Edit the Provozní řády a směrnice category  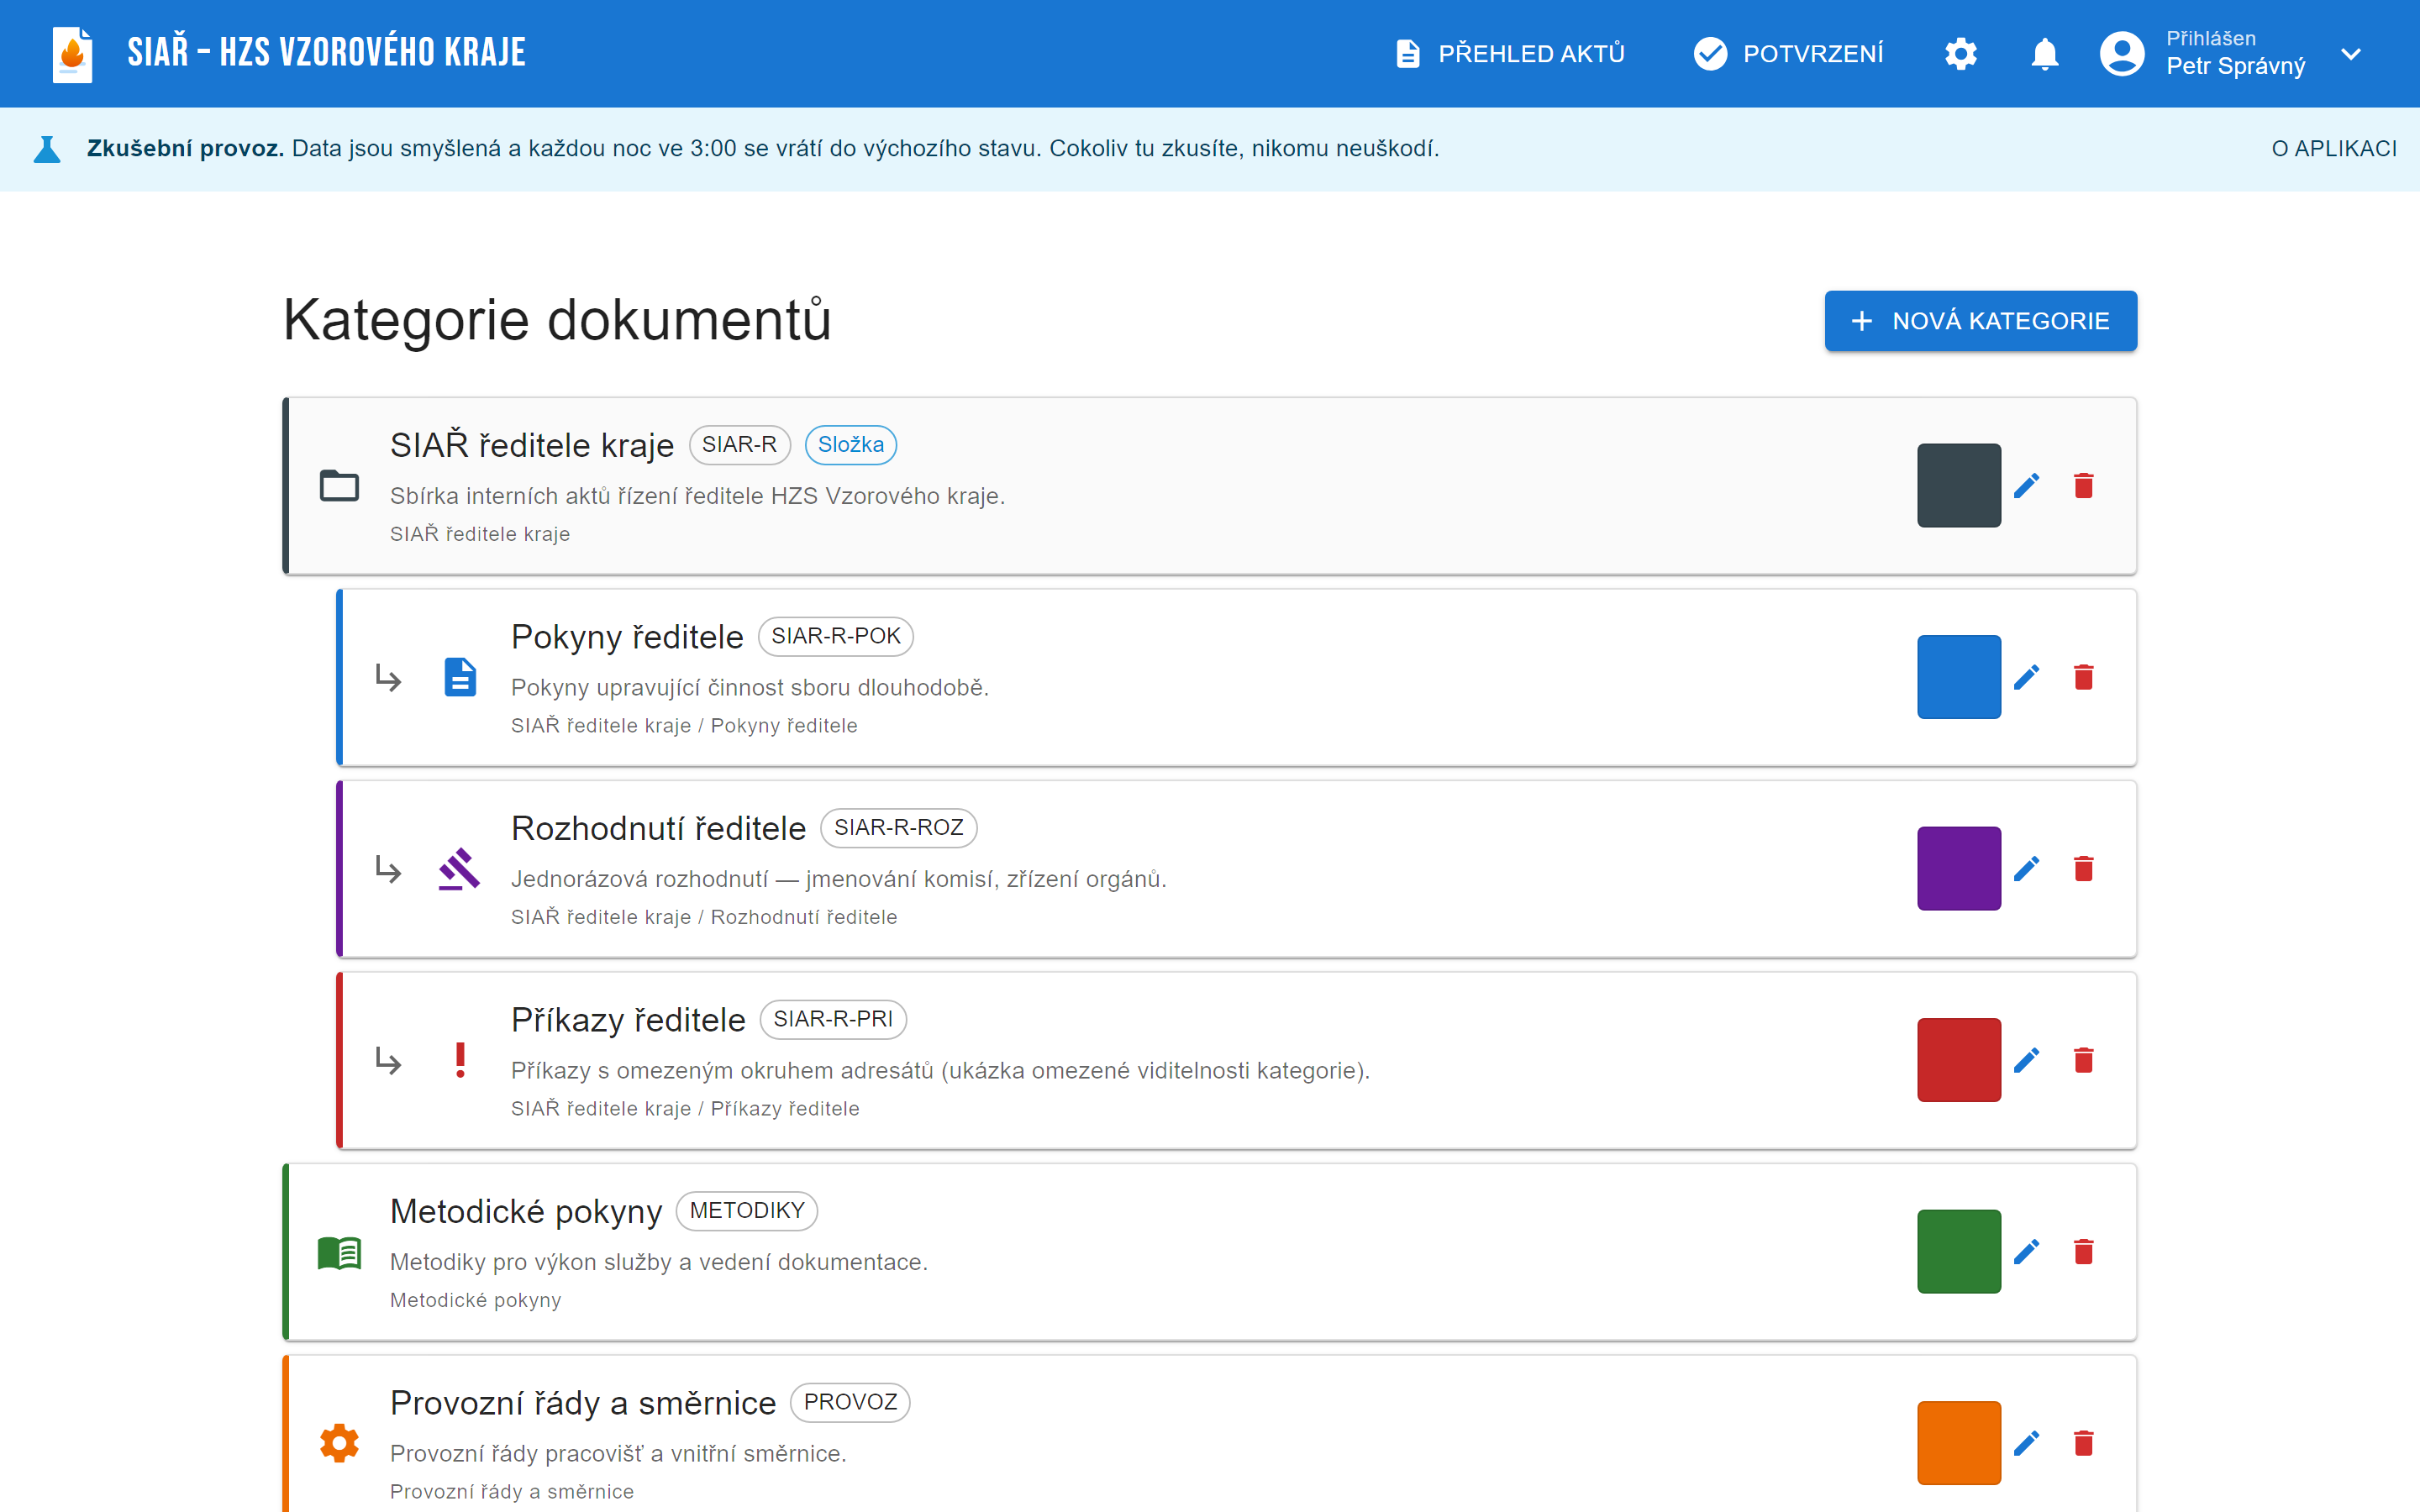click(x=2026, y=1443)
